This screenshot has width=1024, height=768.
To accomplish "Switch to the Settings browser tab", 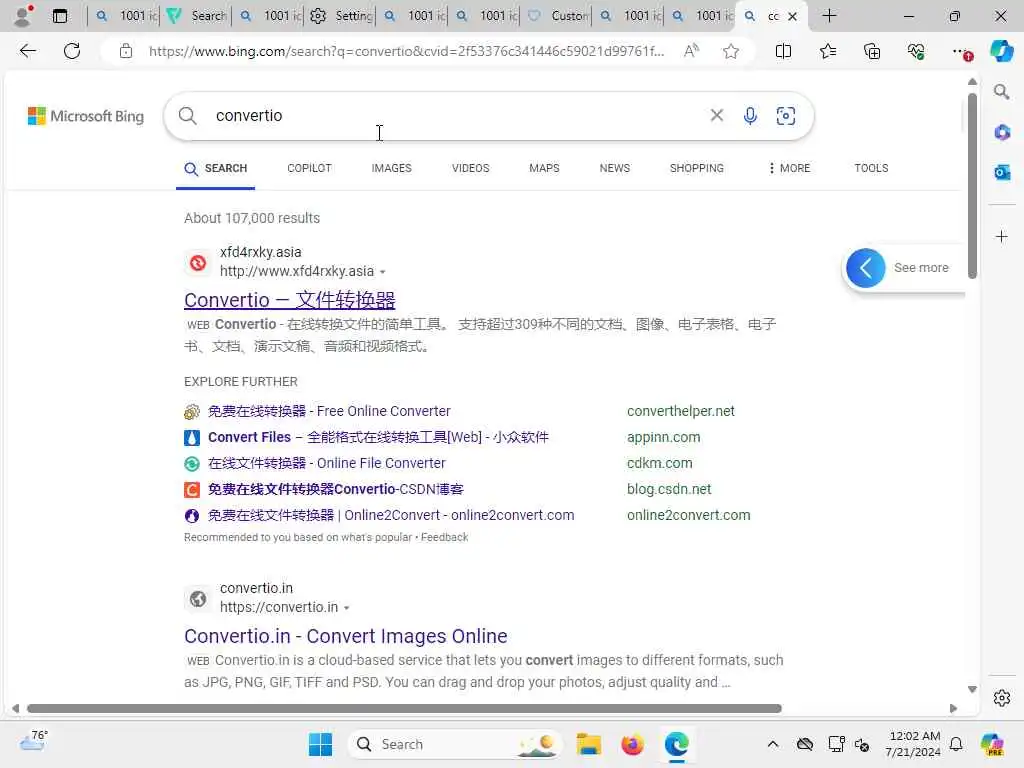I will [342, 16].
